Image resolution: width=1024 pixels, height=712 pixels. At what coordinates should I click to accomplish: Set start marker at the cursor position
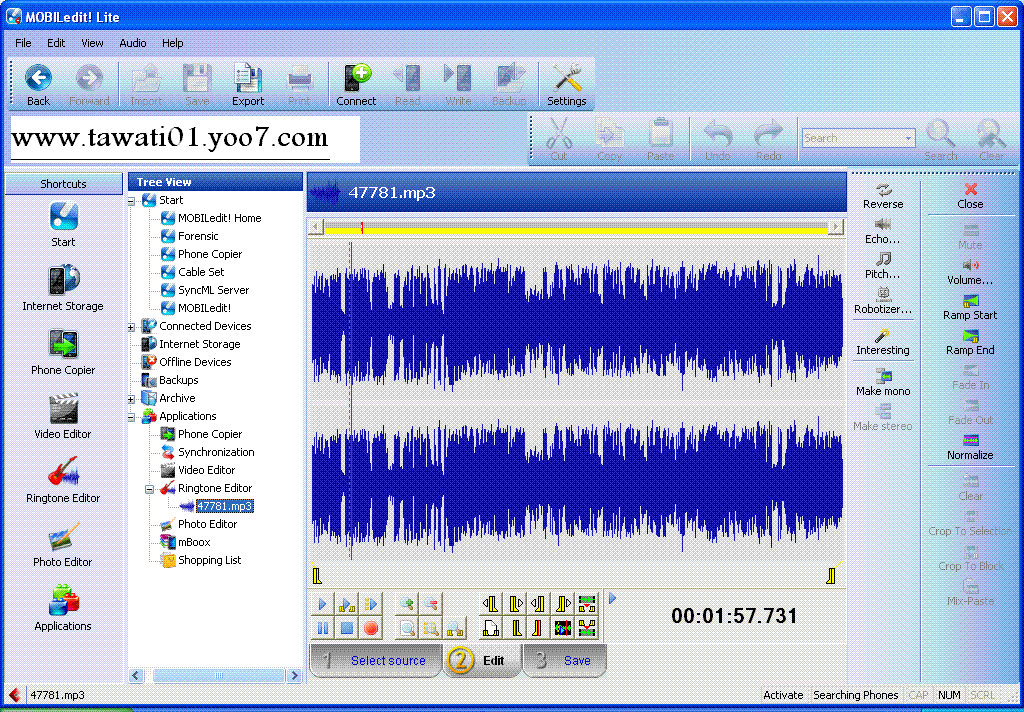(515, 628)
